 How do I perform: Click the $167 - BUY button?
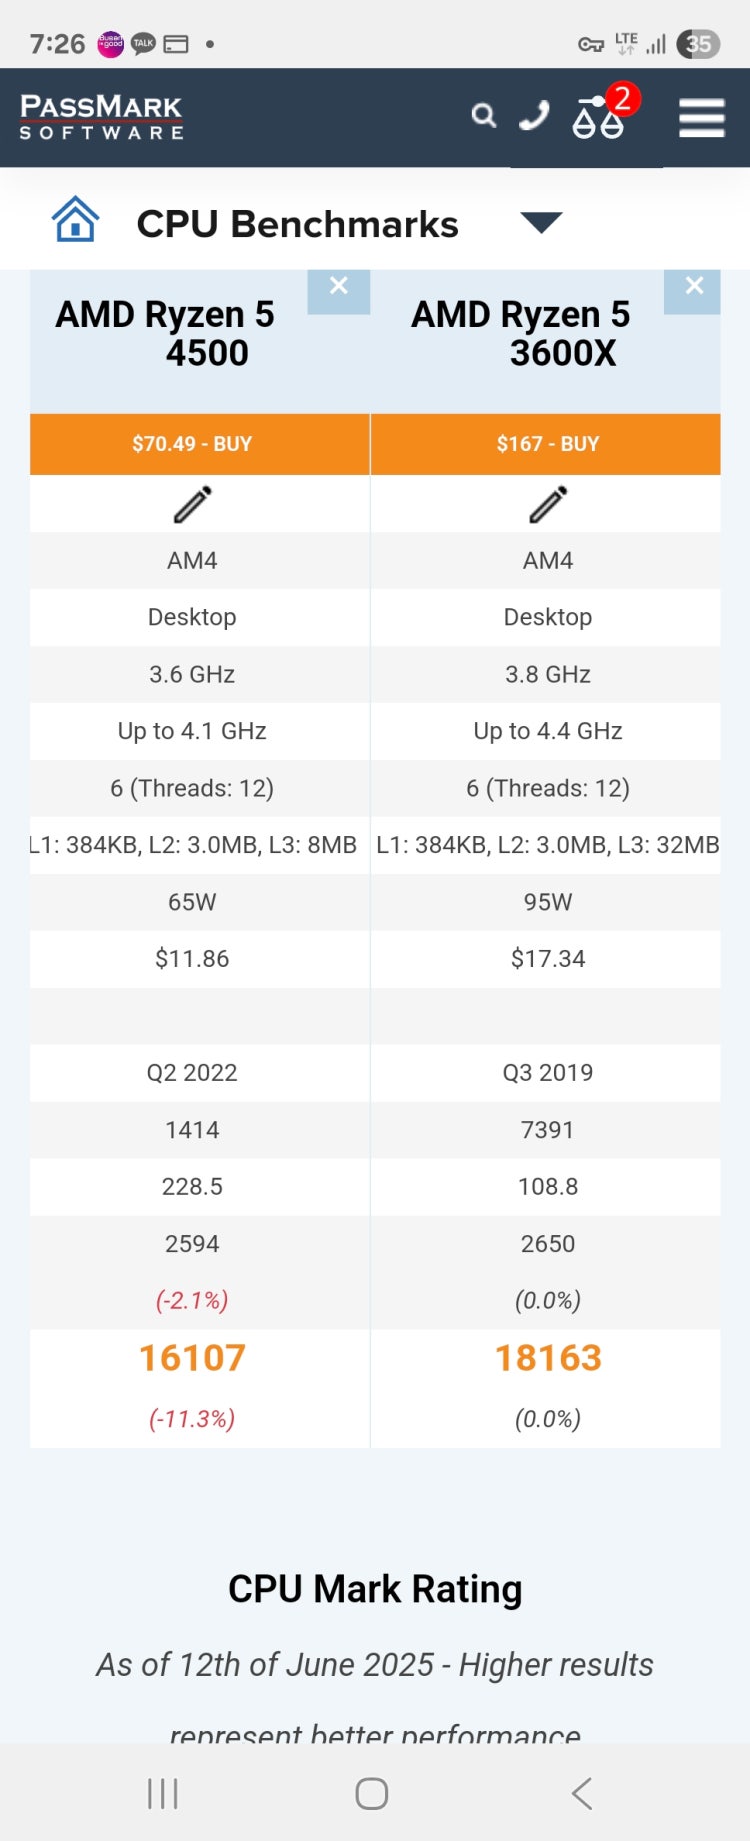point(546,444)
